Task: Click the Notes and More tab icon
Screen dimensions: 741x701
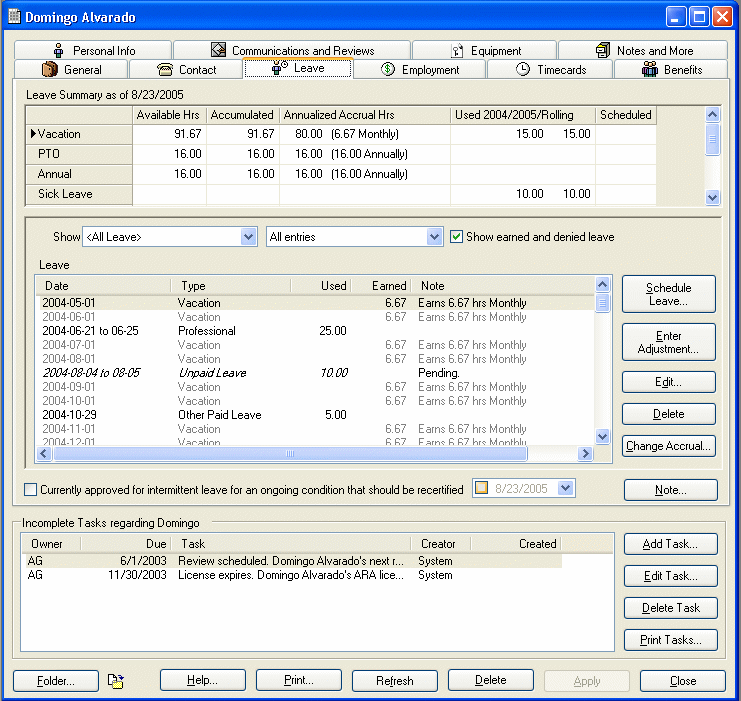Action: (603, 51)
